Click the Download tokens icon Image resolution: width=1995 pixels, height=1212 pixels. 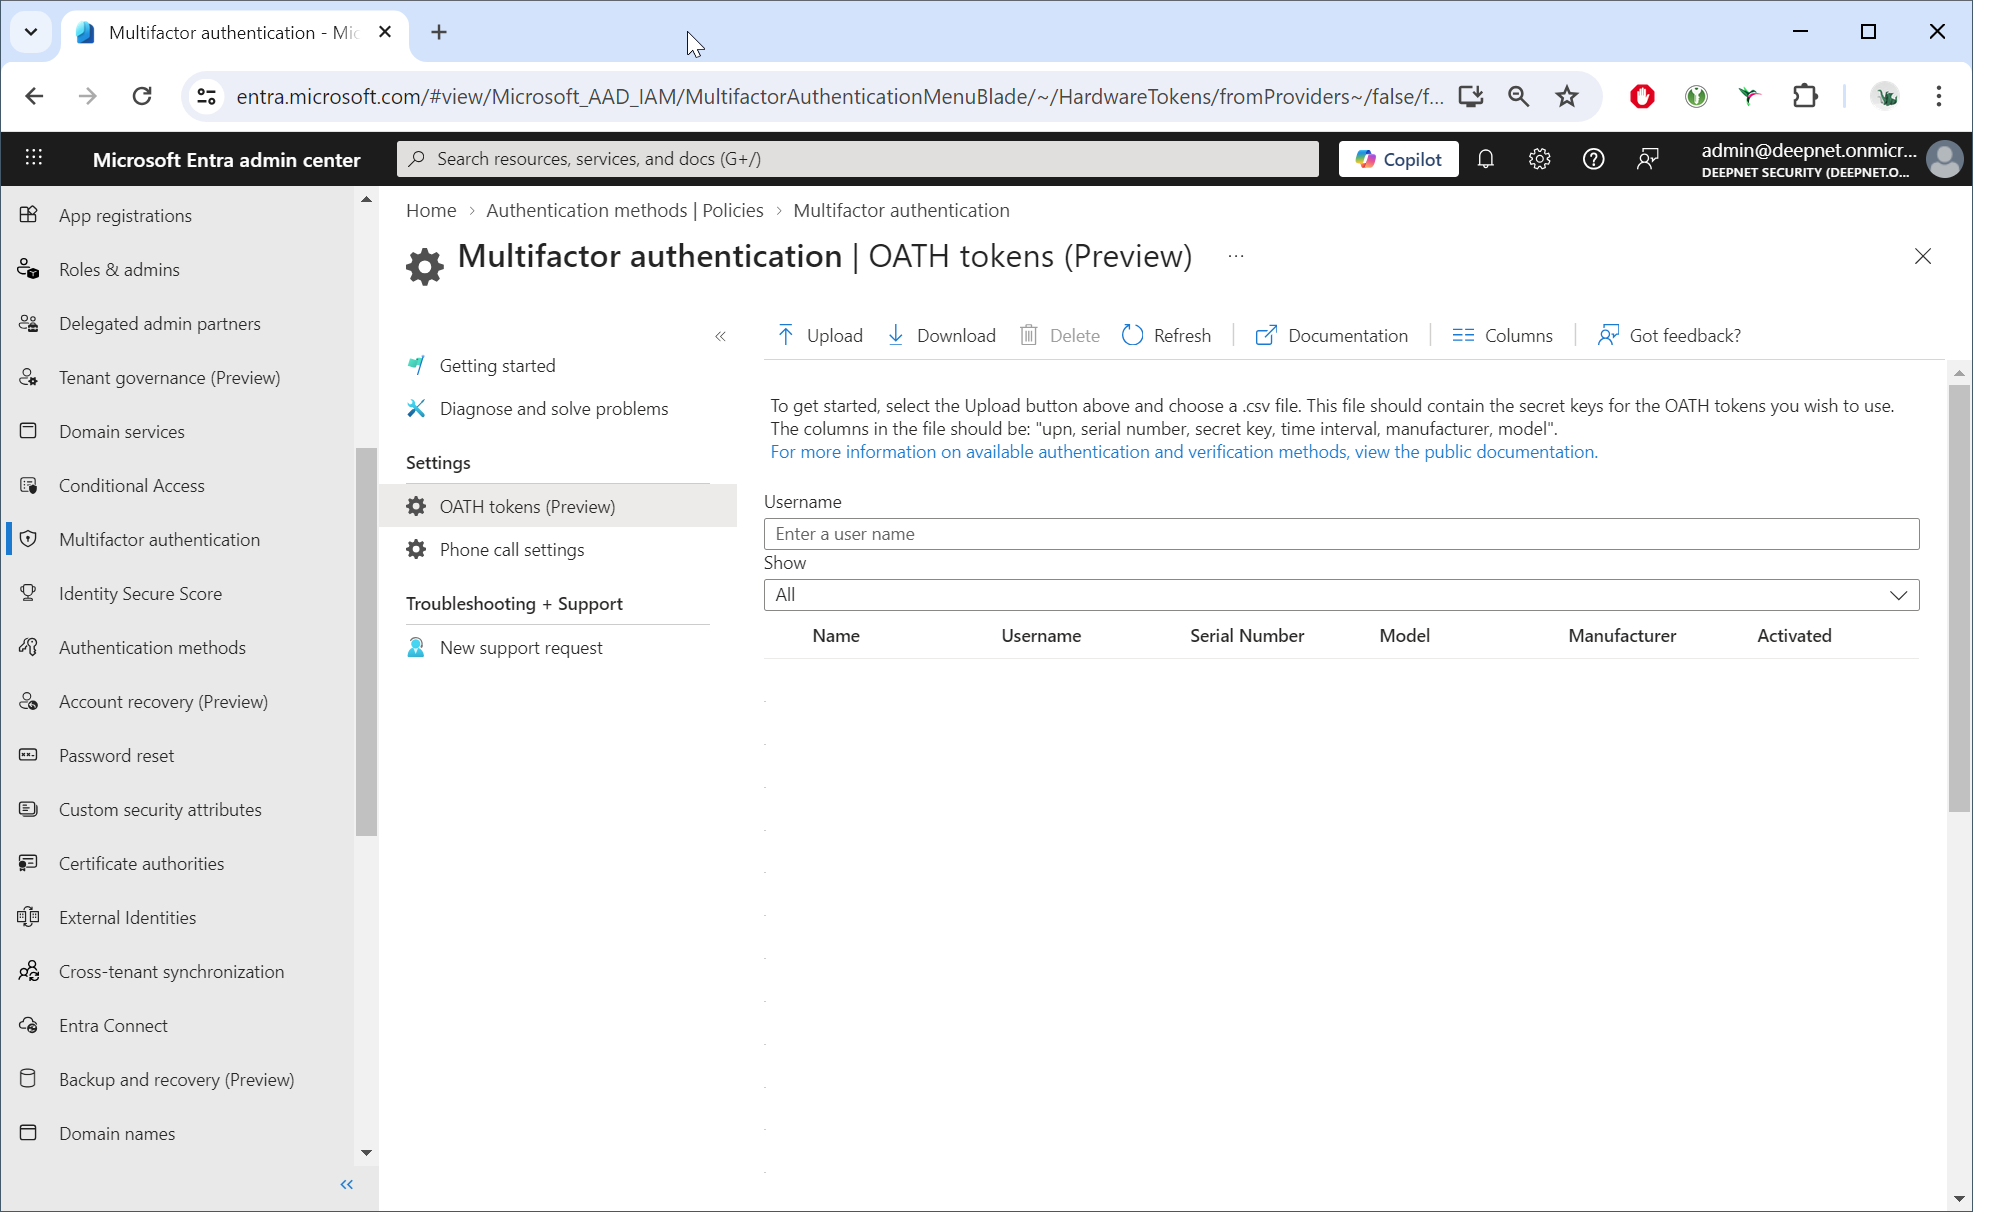pos(896,335)
